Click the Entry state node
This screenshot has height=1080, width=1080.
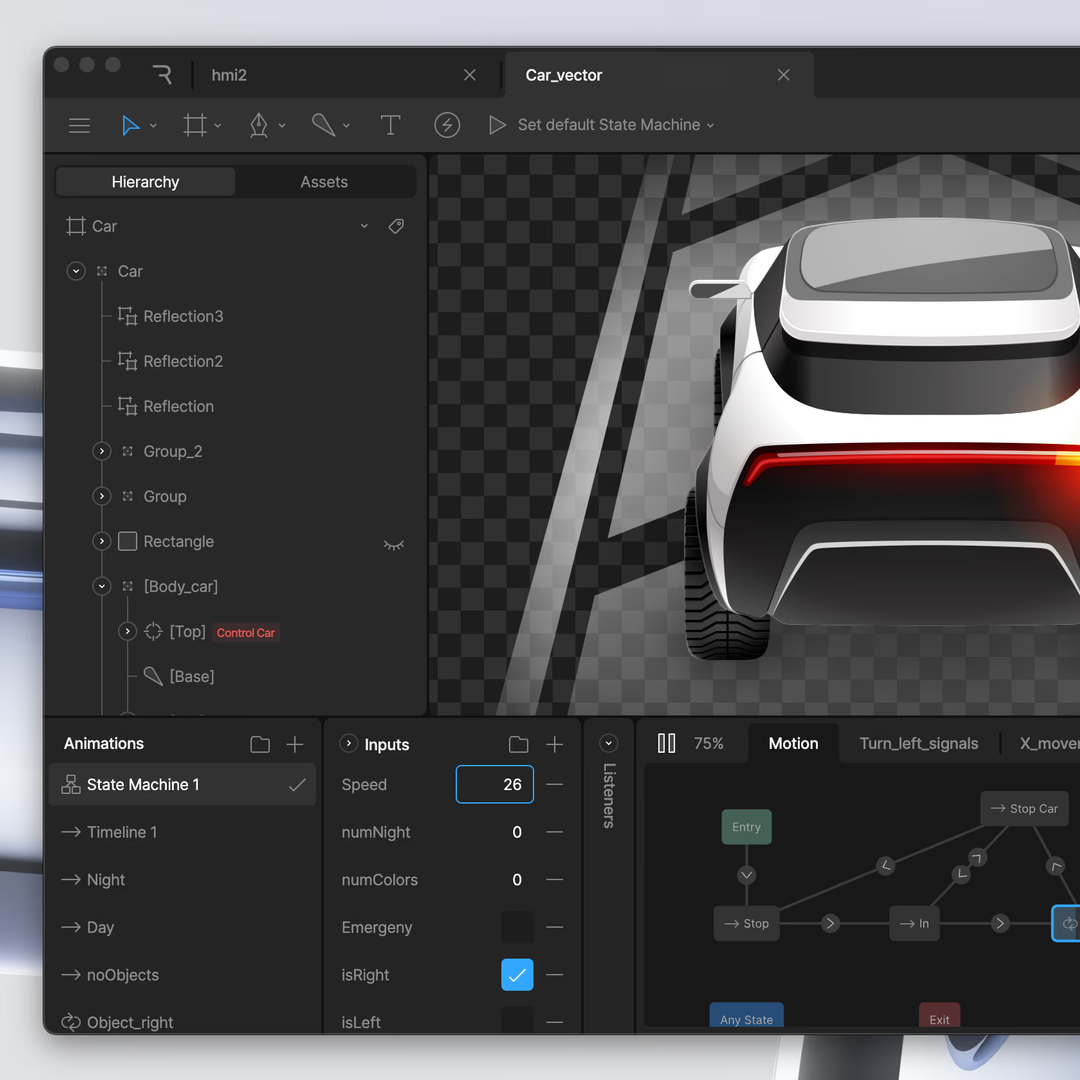point(746,827)
